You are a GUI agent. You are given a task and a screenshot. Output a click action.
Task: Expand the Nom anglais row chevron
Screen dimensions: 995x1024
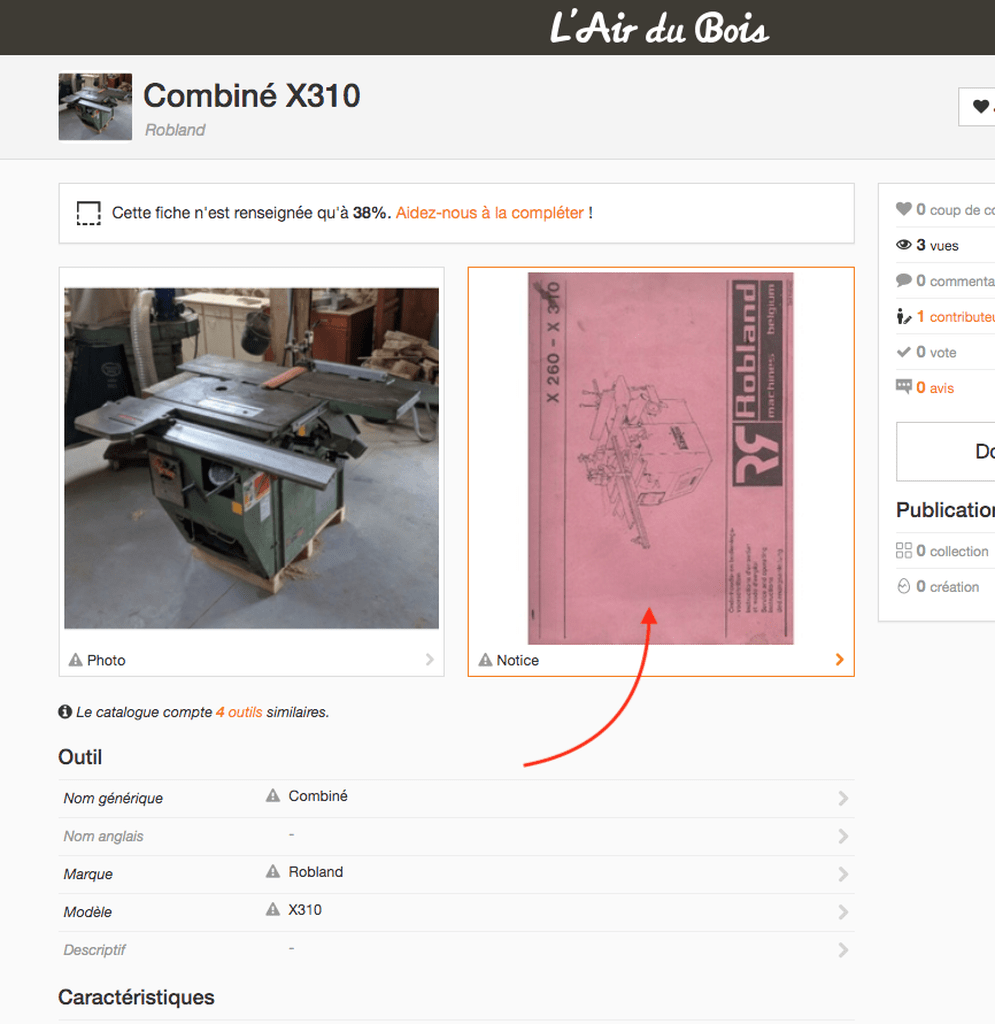coord(843,836)
